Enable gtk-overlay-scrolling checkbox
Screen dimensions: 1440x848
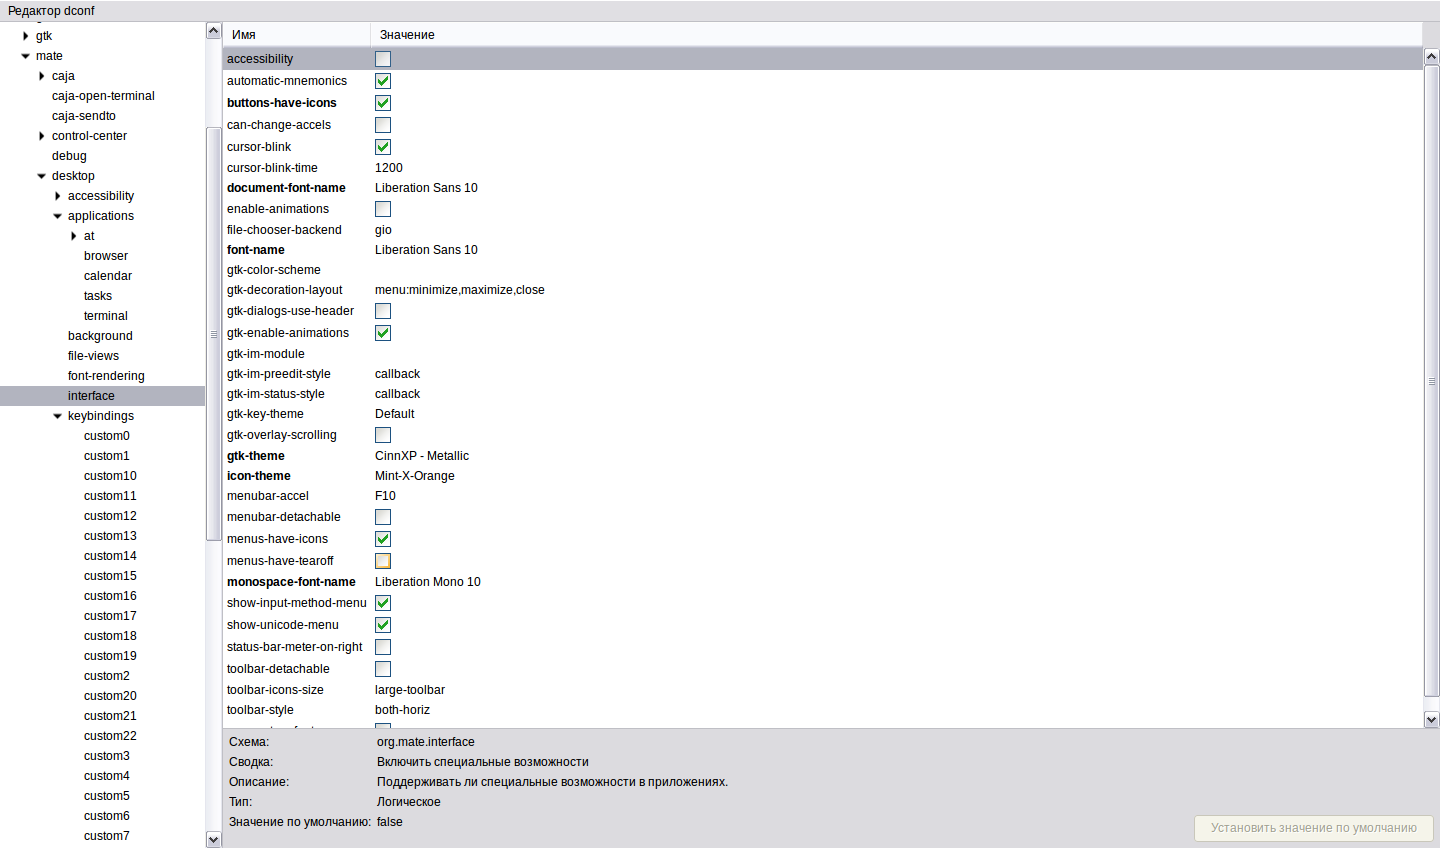point(383,435)
